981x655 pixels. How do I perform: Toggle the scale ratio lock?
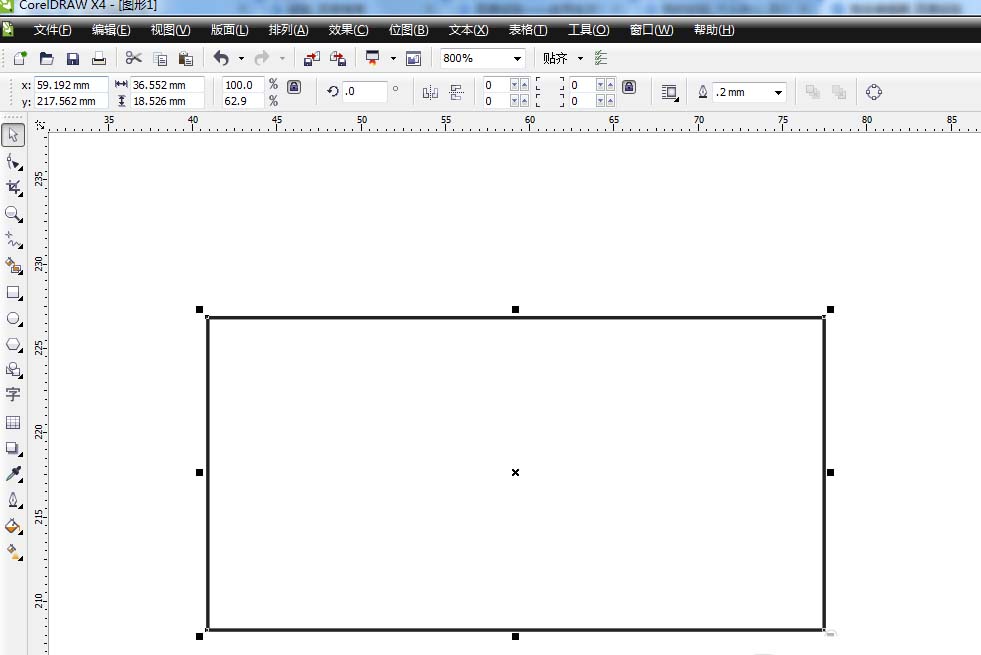pyautogui.click(x=294, y=87)
